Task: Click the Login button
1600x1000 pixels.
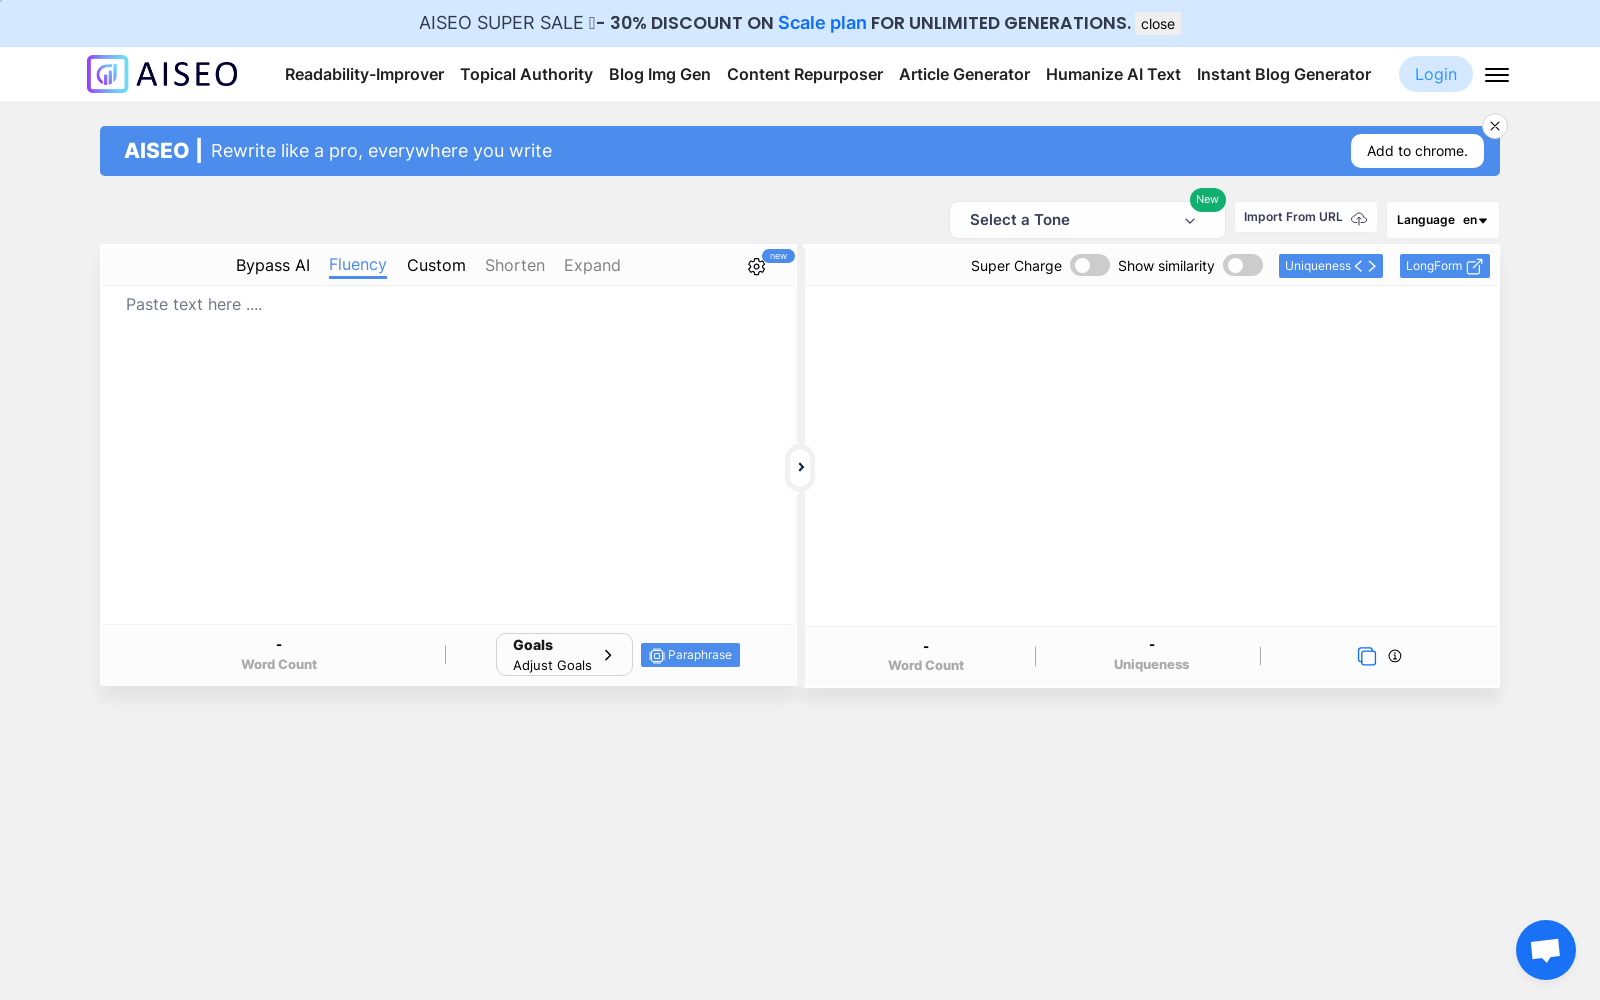Action: (1436, 74)
